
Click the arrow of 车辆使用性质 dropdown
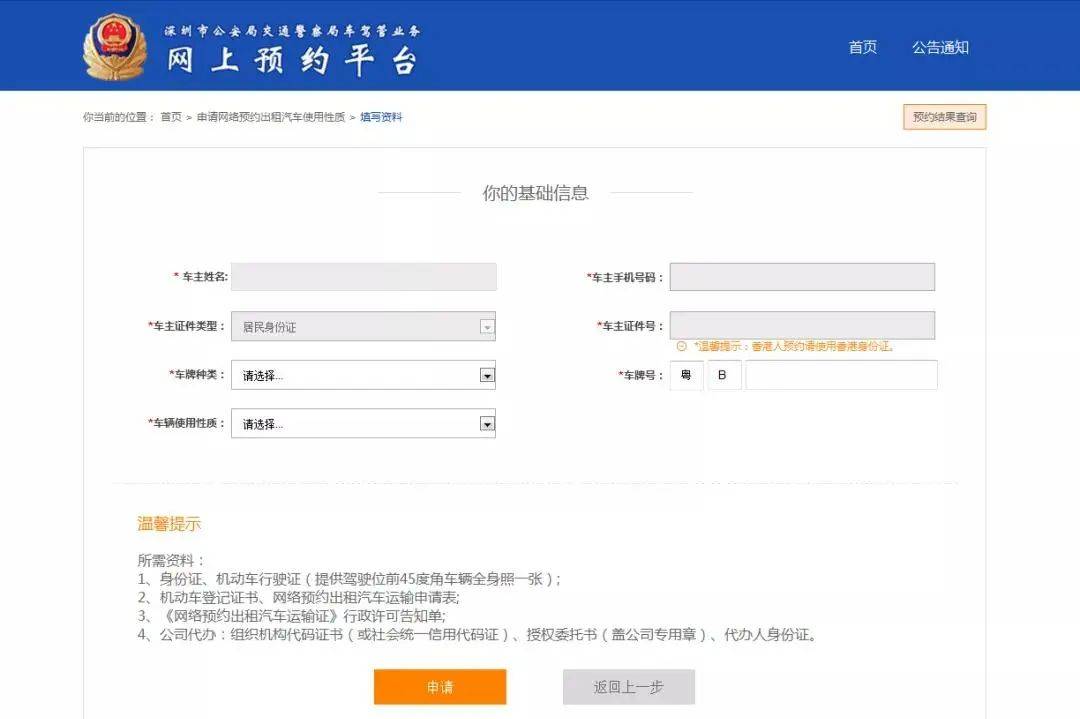pyautogui.click(x=487, y=424)
